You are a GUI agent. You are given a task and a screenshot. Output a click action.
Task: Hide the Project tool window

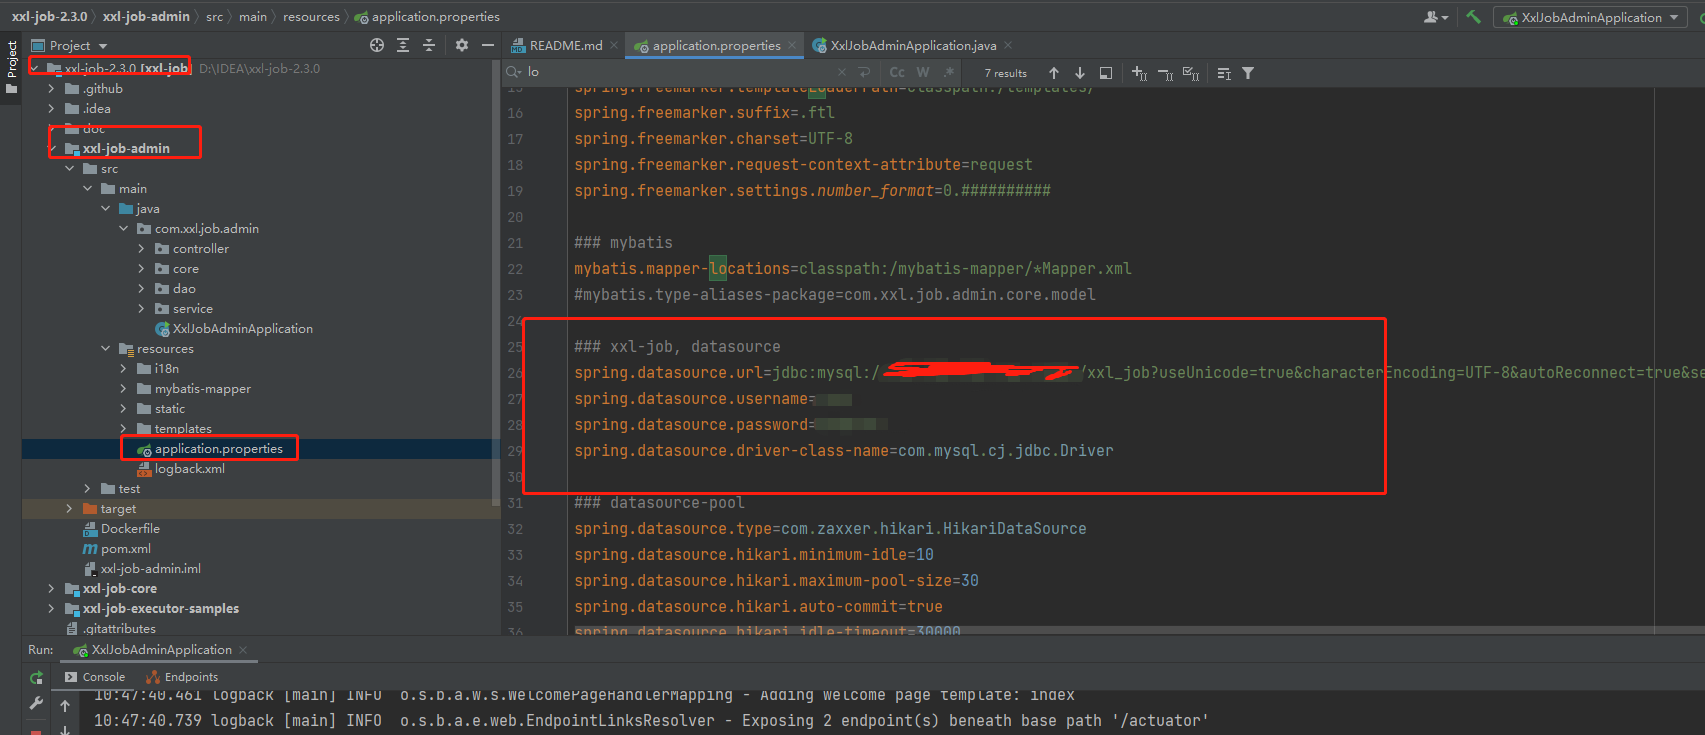point(487,45)
